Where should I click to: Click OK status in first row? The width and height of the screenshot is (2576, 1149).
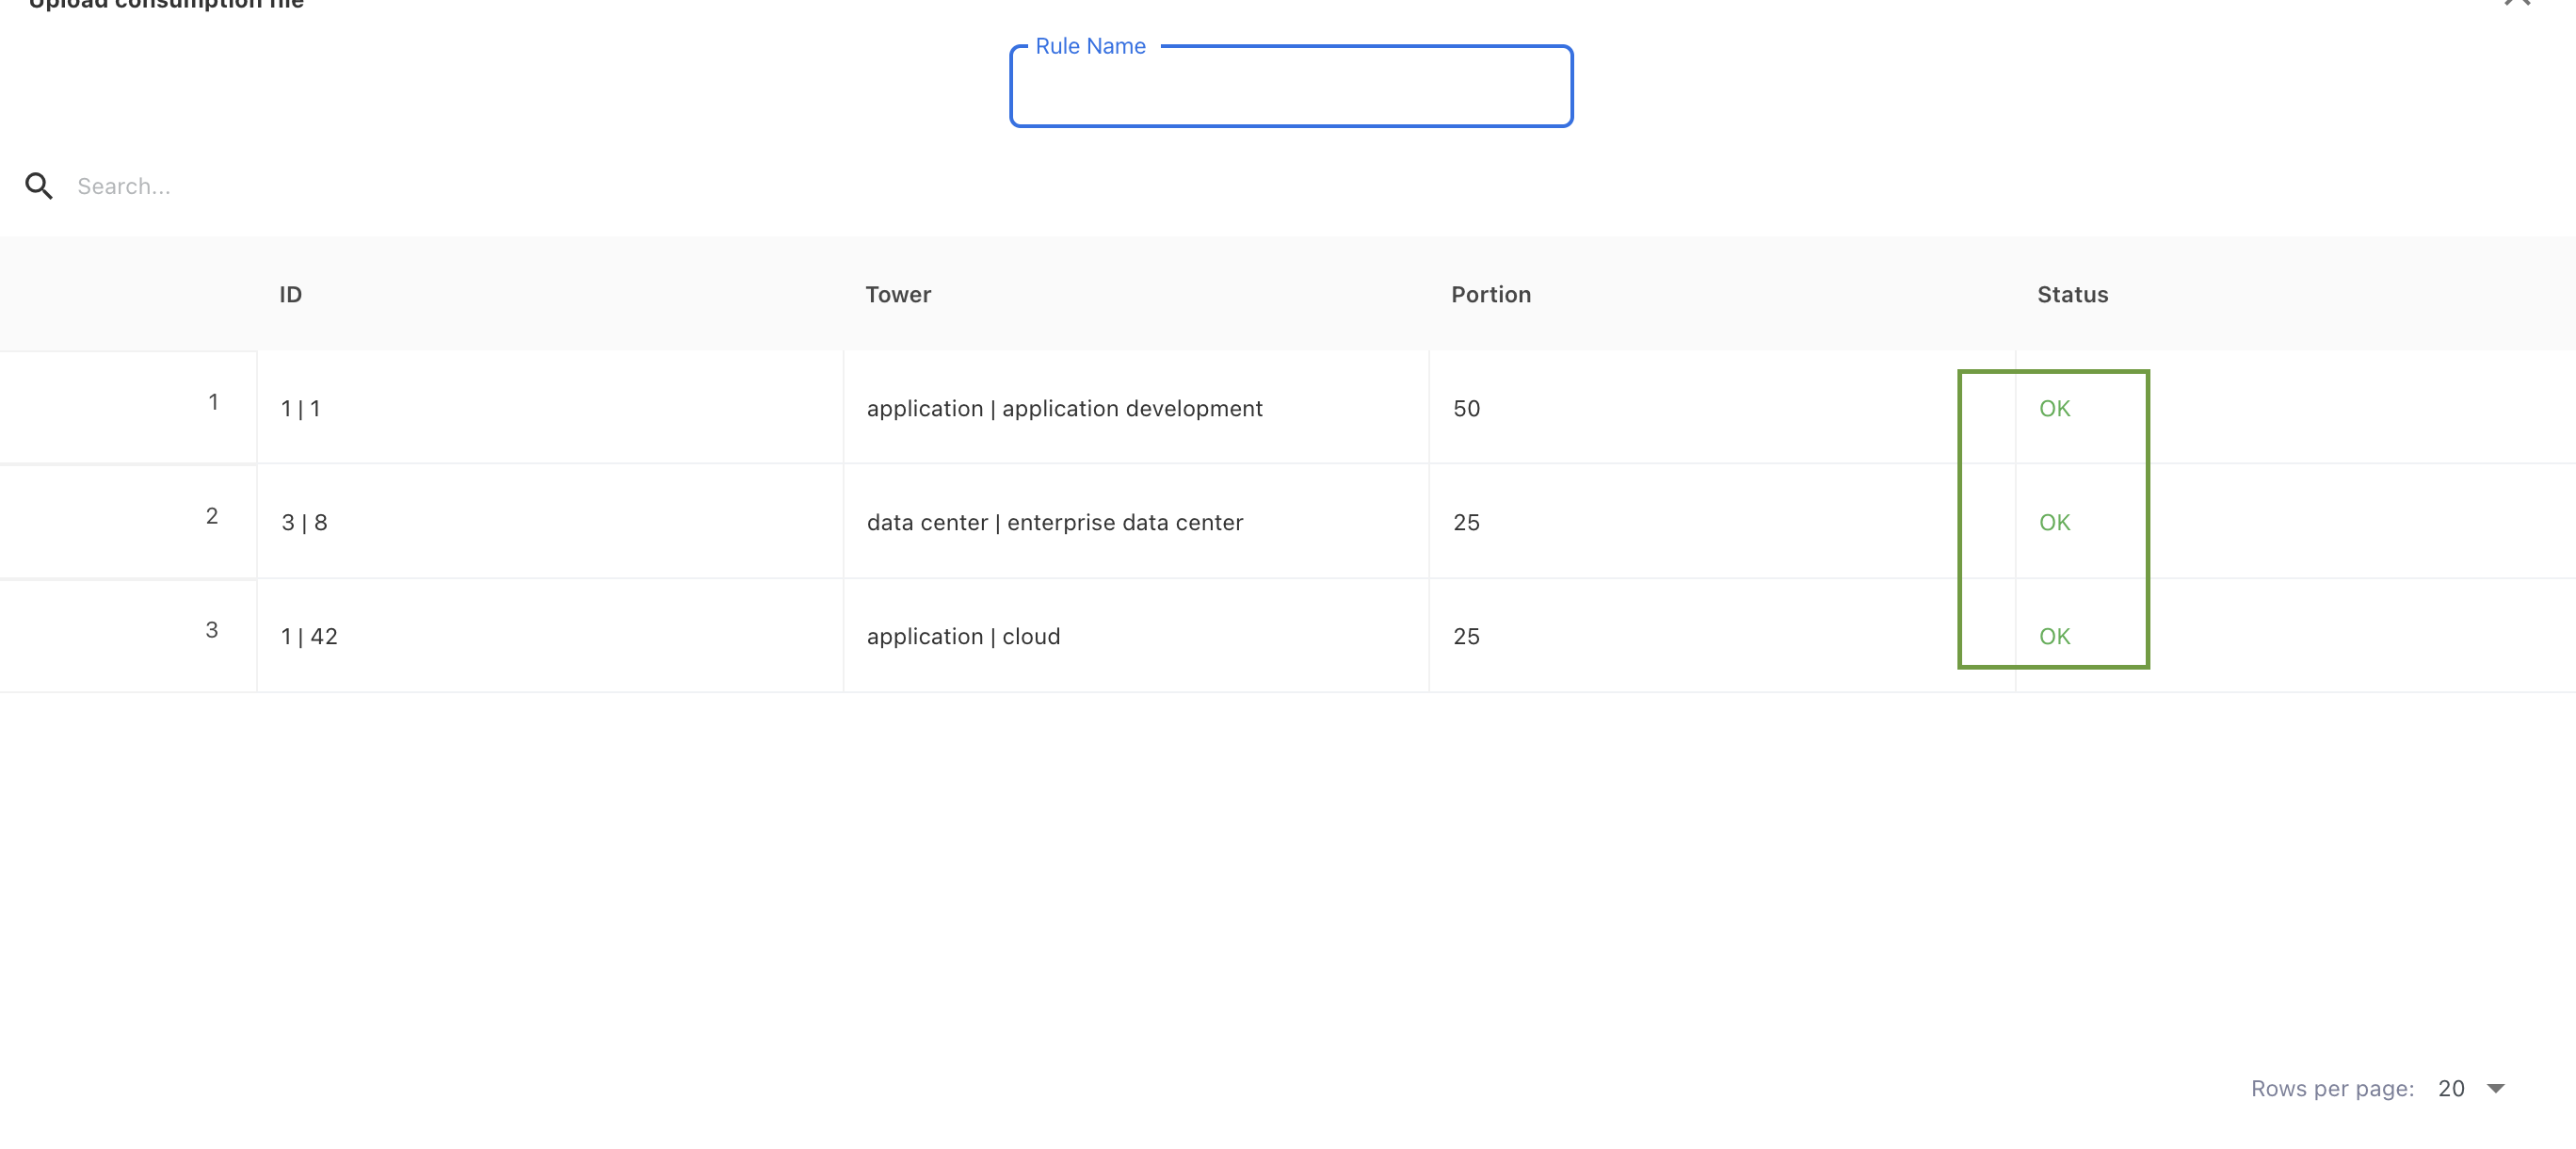pos(2054,408)
